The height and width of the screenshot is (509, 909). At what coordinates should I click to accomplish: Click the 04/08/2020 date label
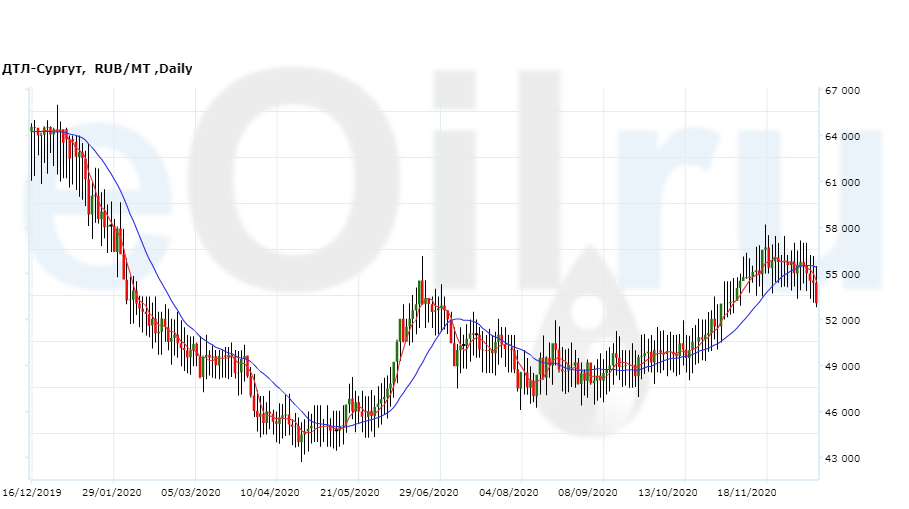coord(509,492)
